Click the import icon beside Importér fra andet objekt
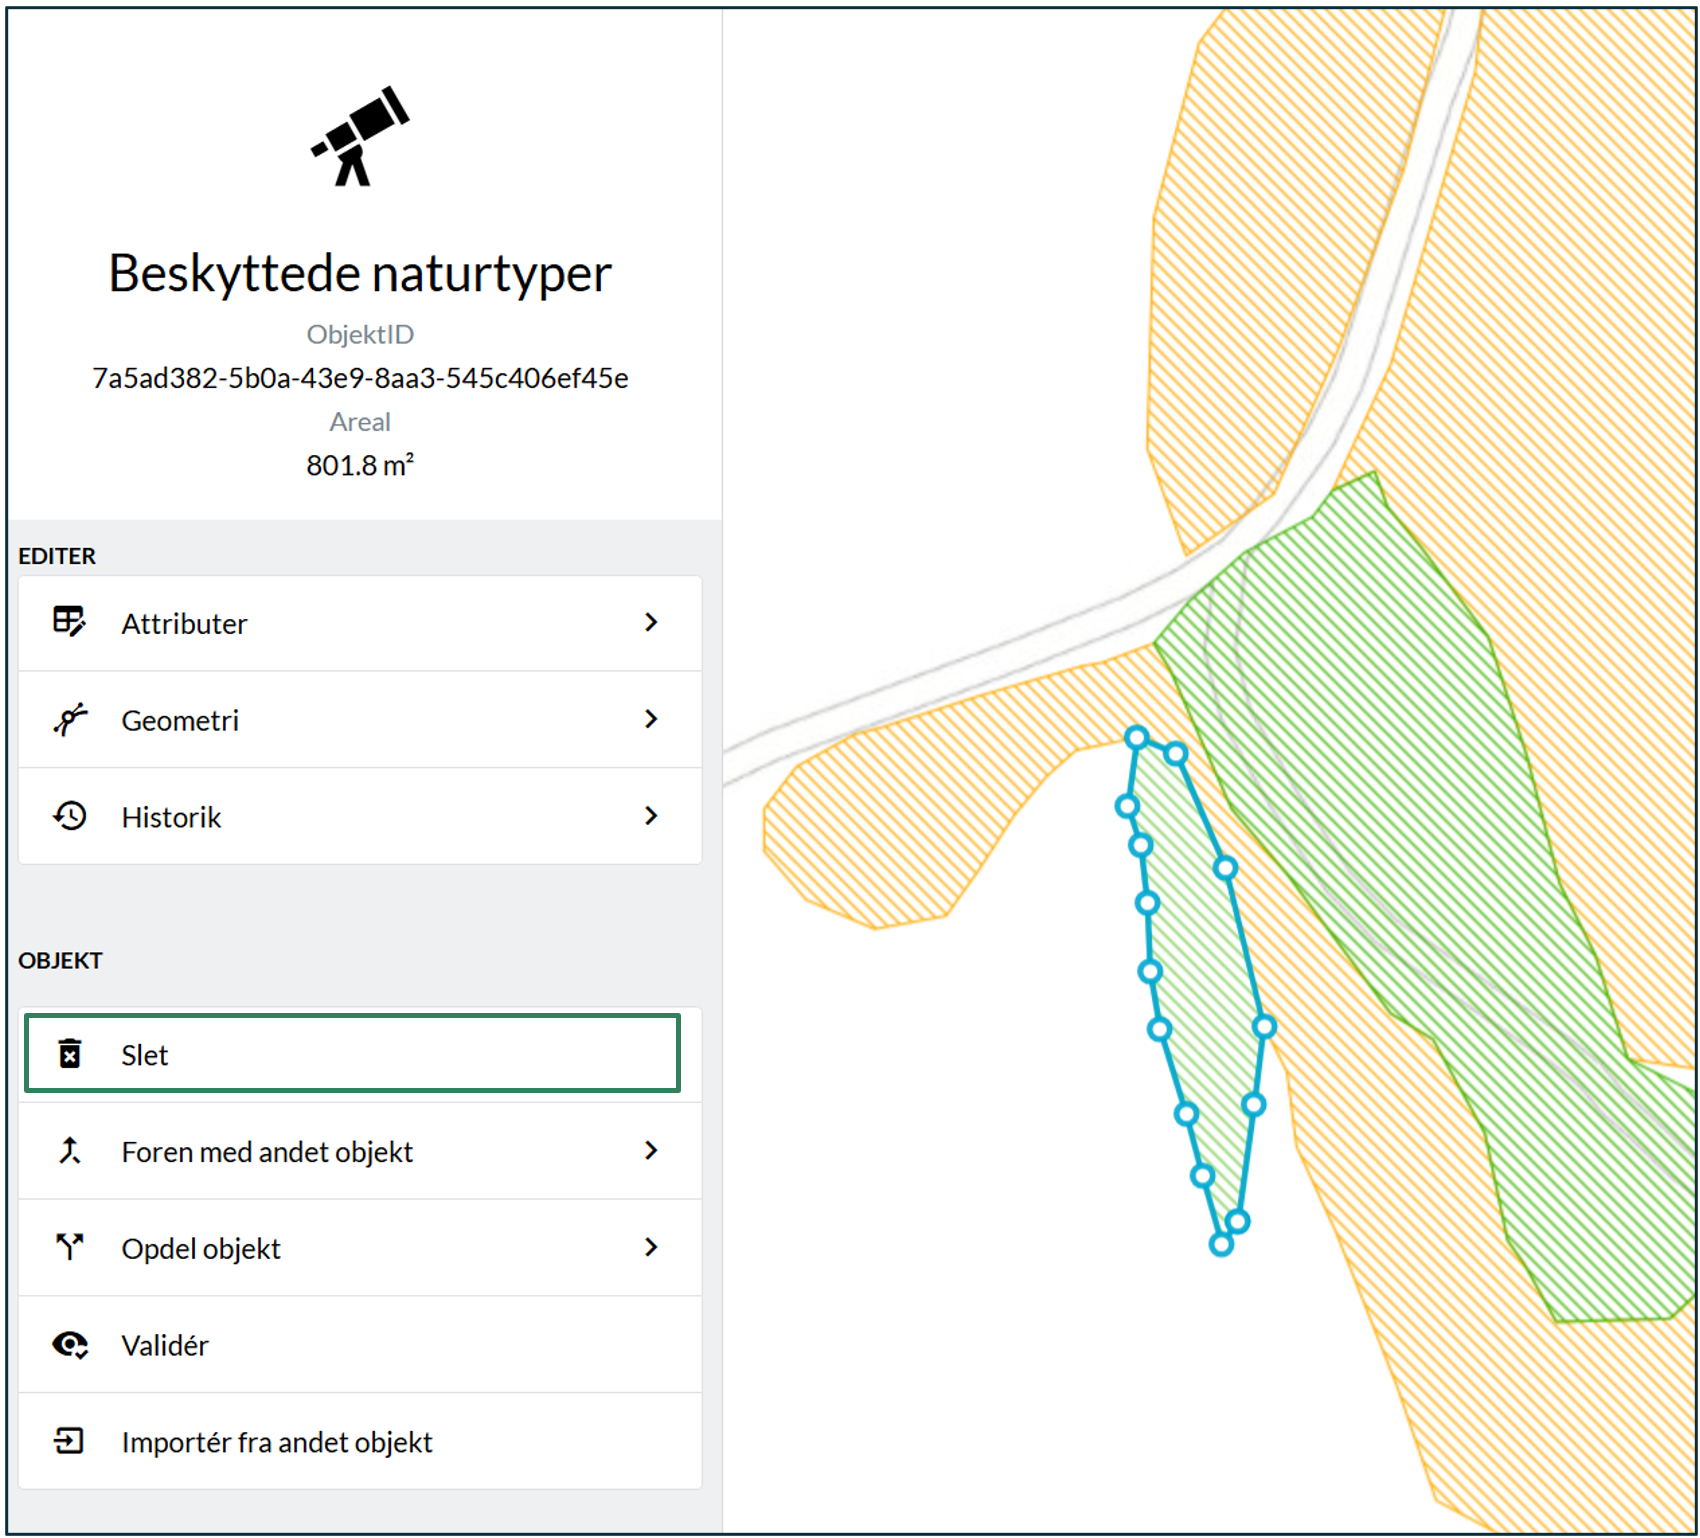The width and height of the screenshot is (1700, 1538). point(69,1441)
